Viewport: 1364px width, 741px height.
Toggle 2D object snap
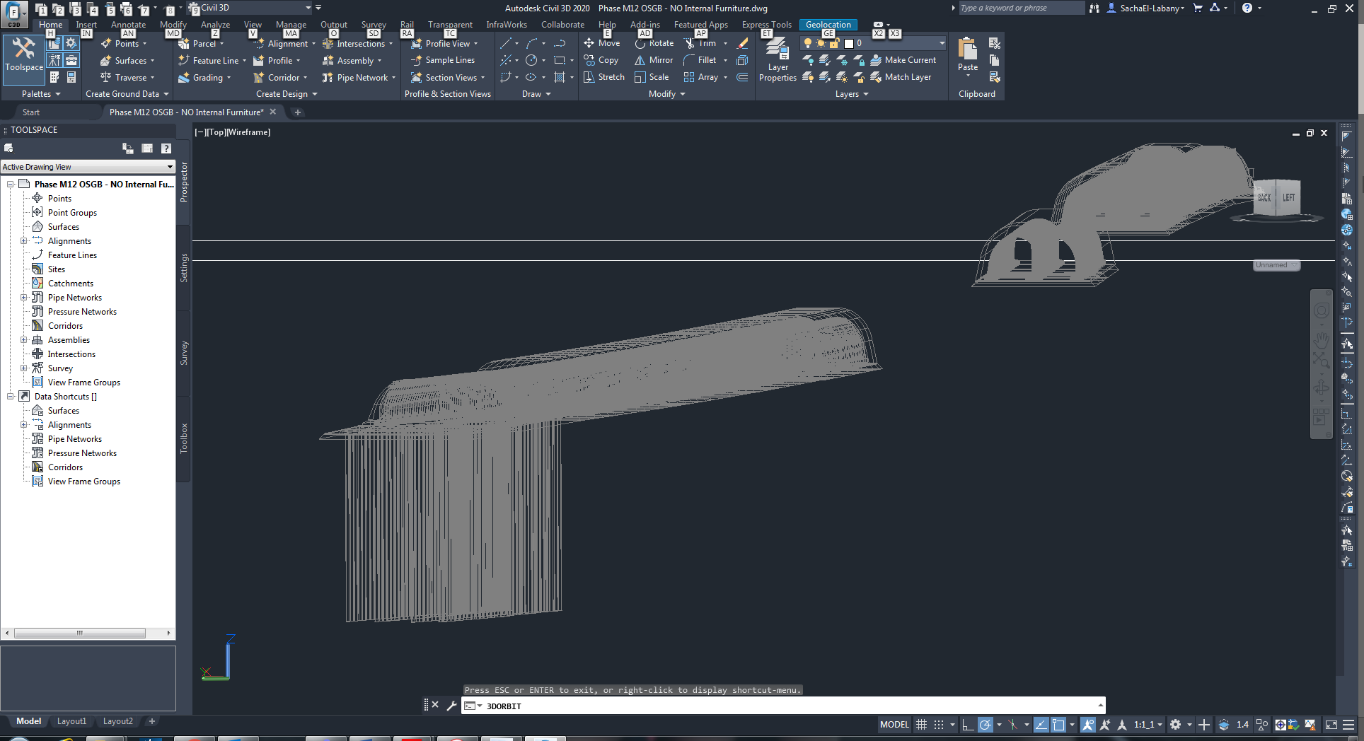click(x=1059, y=724)
